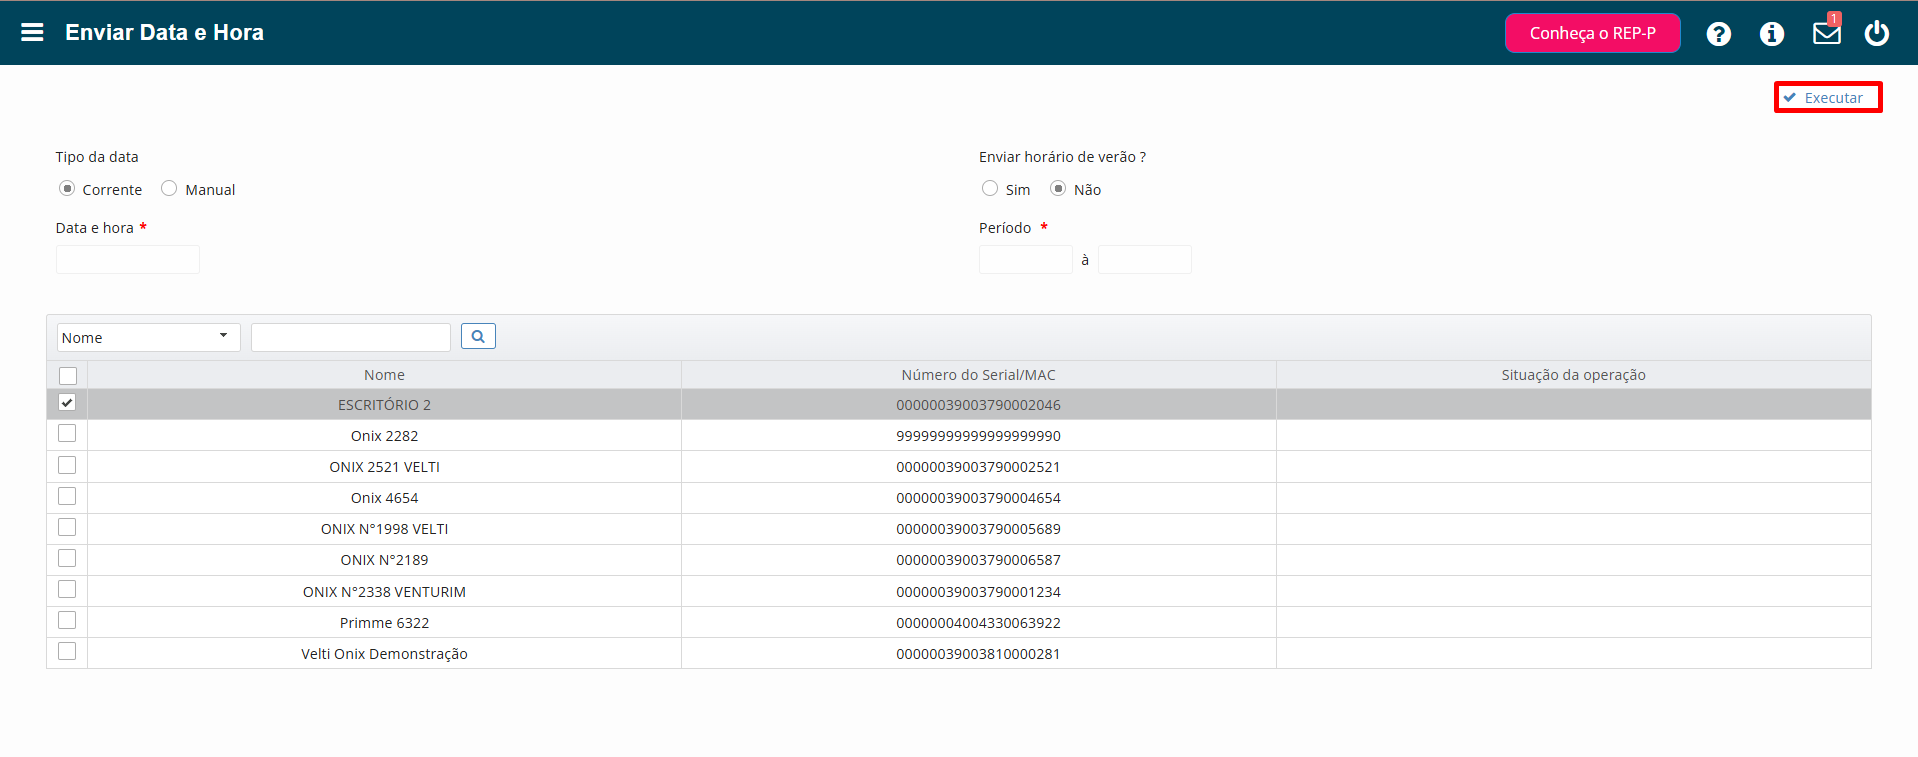This screenshot has width=1918, height=757.
Task: Open the information icon in header
Action: (x=1771, y=34)
